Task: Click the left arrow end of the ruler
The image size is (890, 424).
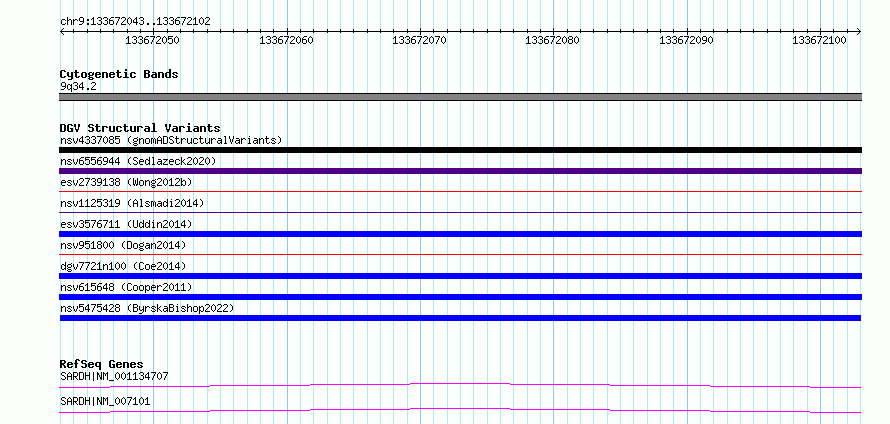Action: 62,32
